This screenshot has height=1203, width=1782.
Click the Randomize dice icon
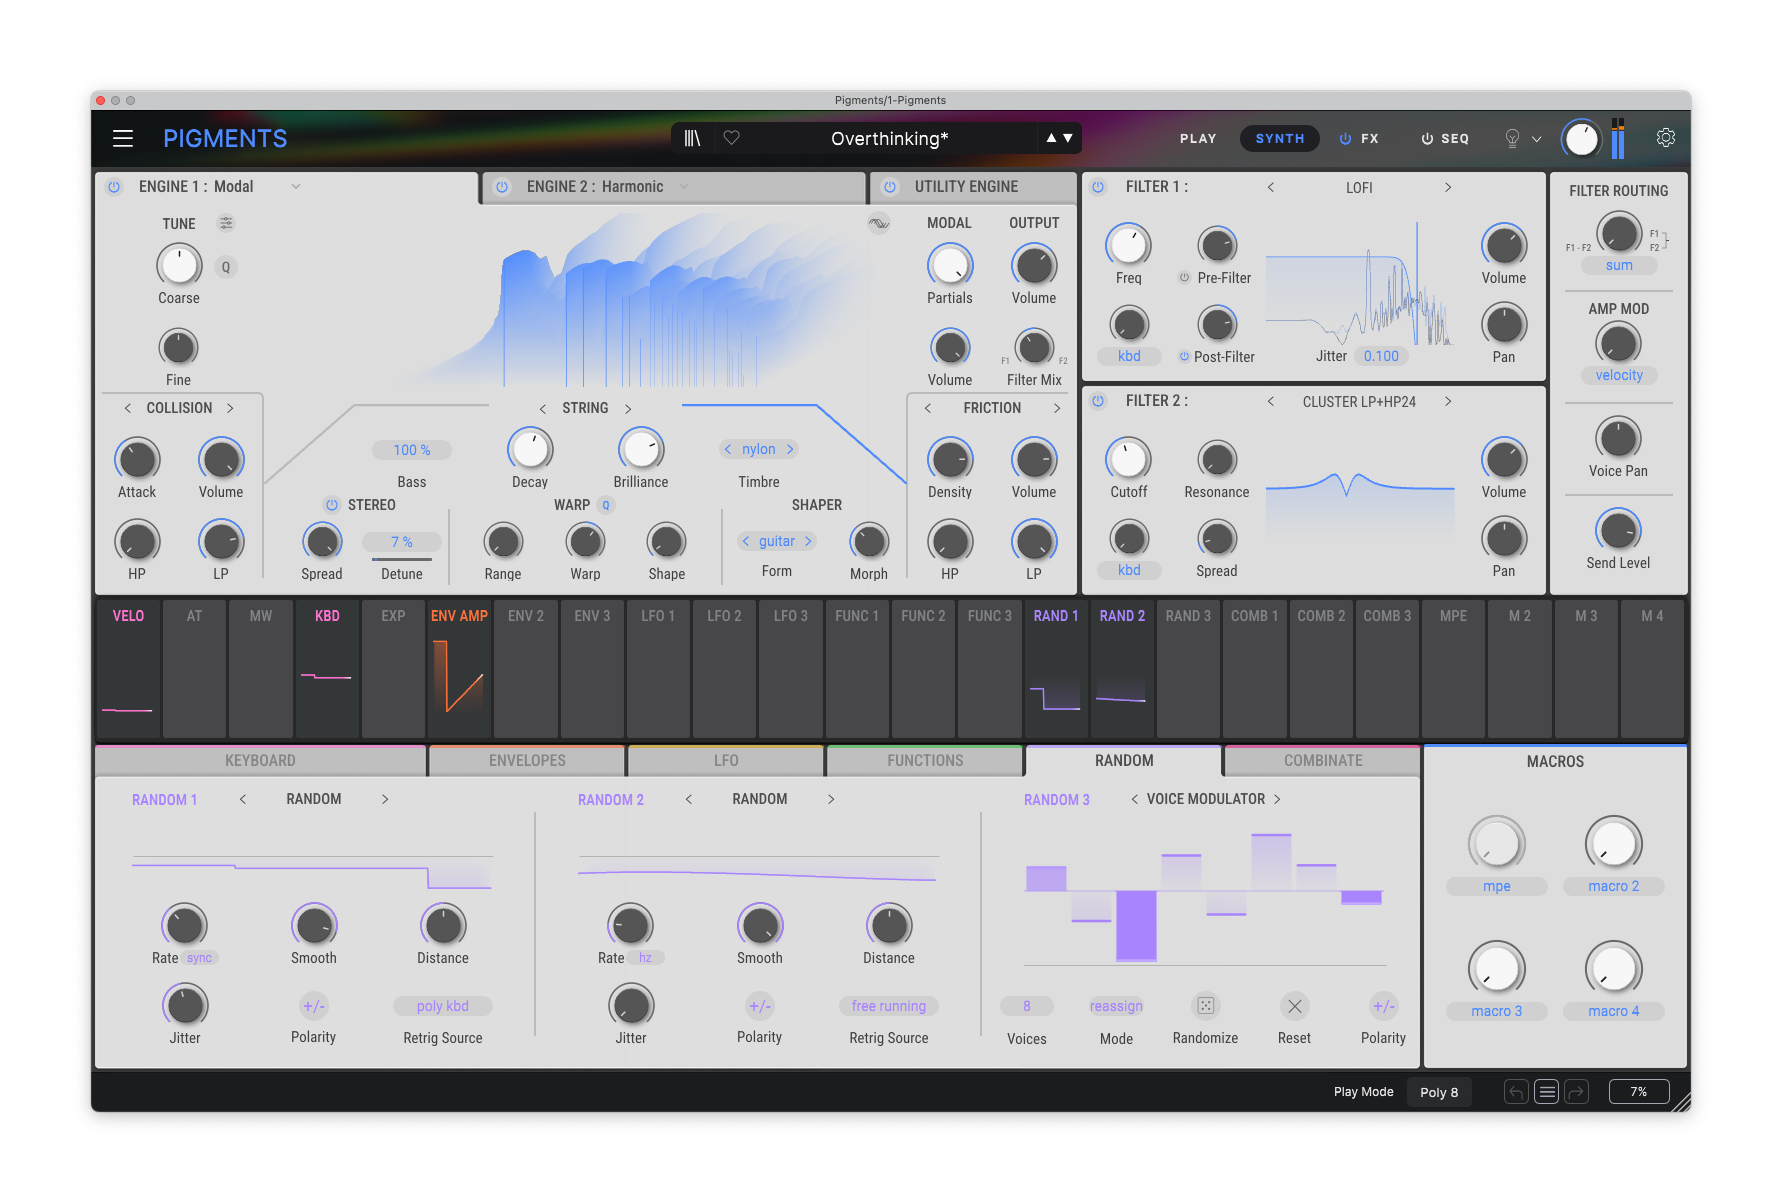tap(1205, 1006)
